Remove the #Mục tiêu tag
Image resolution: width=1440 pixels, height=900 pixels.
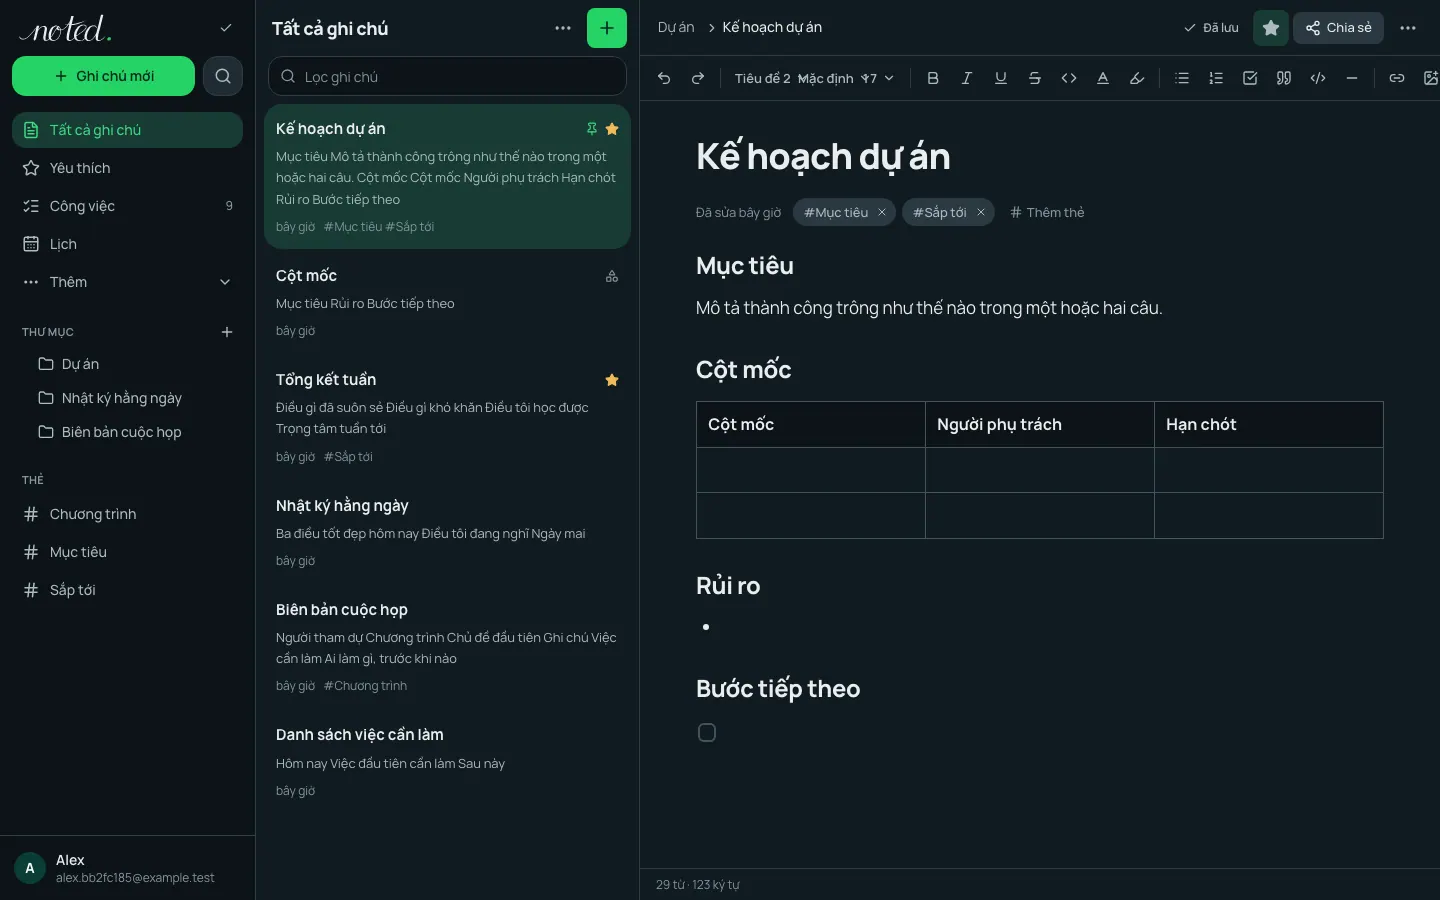(882, 212)
